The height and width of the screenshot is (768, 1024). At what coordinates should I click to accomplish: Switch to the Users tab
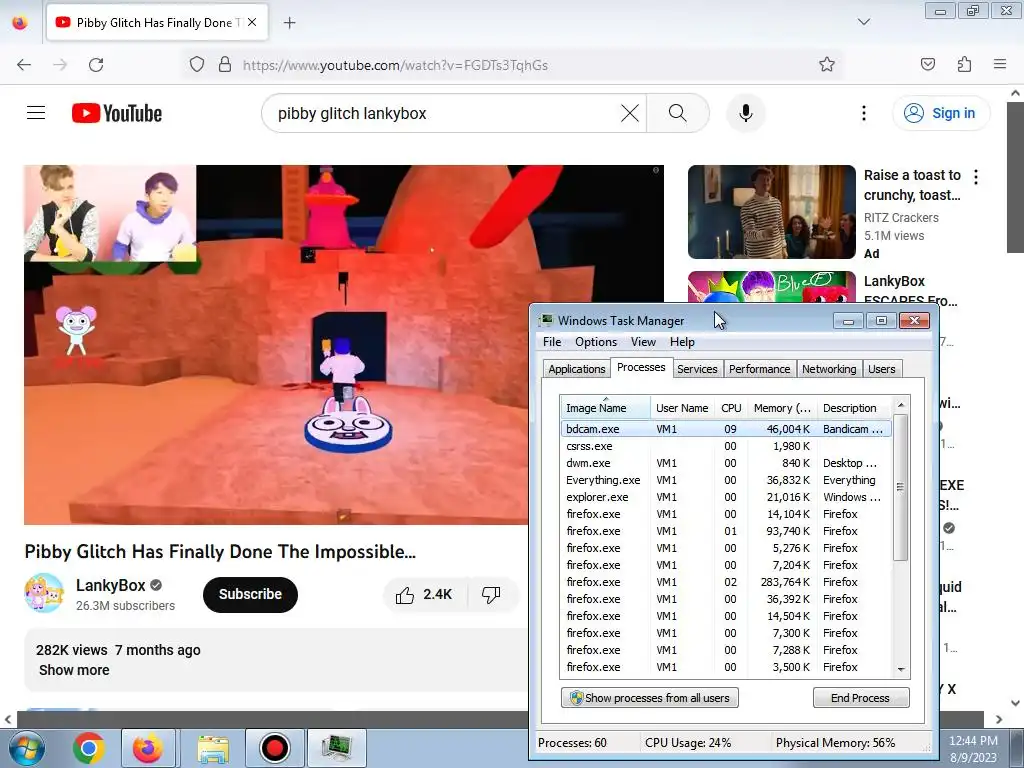click(882, 369)
